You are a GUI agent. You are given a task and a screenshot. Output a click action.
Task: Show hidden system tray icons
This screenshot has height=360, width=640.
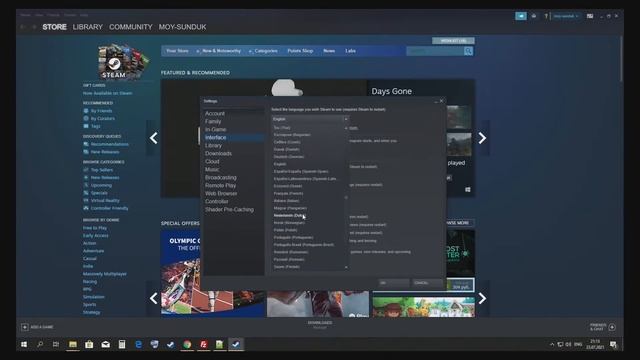pyautogui.click(x=552, y=344)
